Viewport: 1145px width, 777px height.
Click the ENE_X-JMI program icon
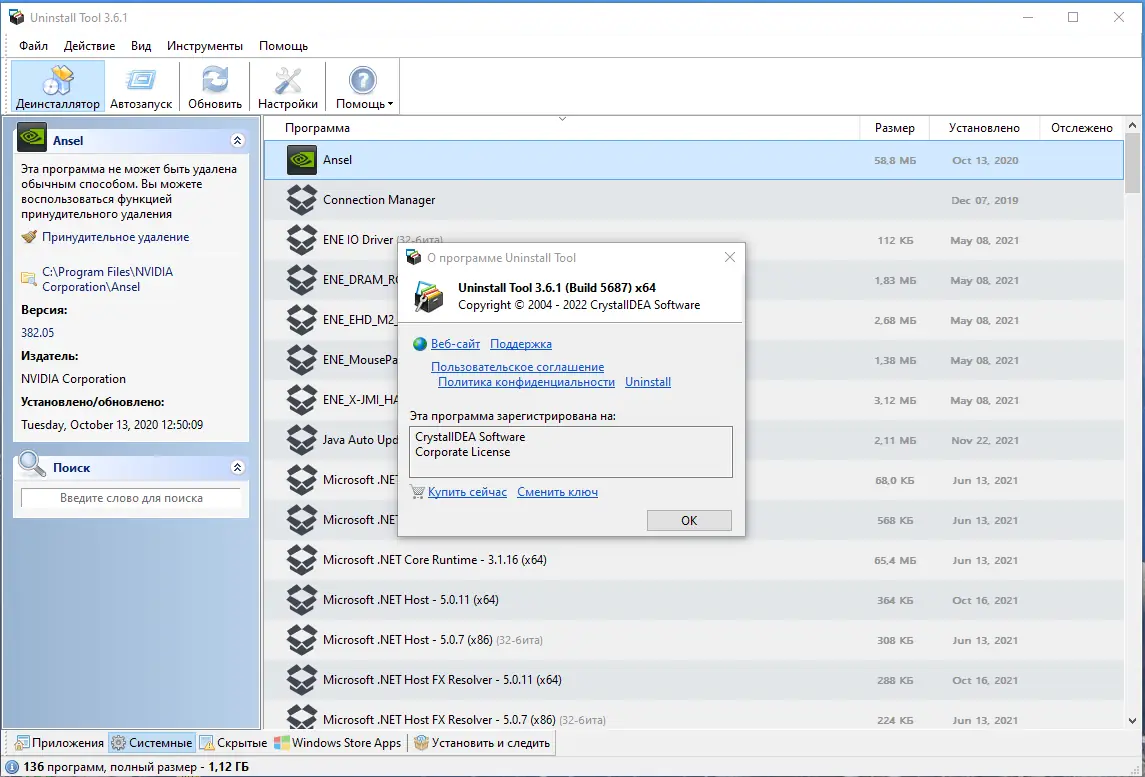tap(302, 400)
